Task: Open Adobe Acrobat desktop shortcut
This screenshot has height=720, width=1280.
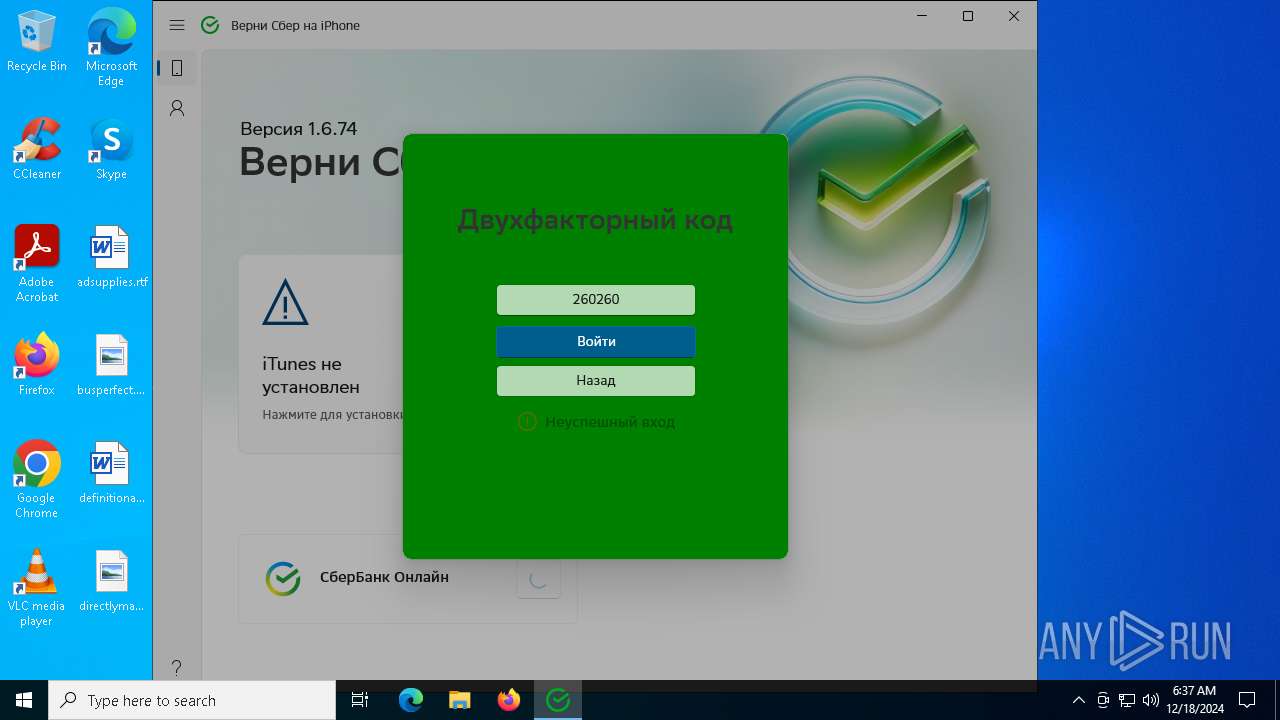Action: (x=37, y=264)
